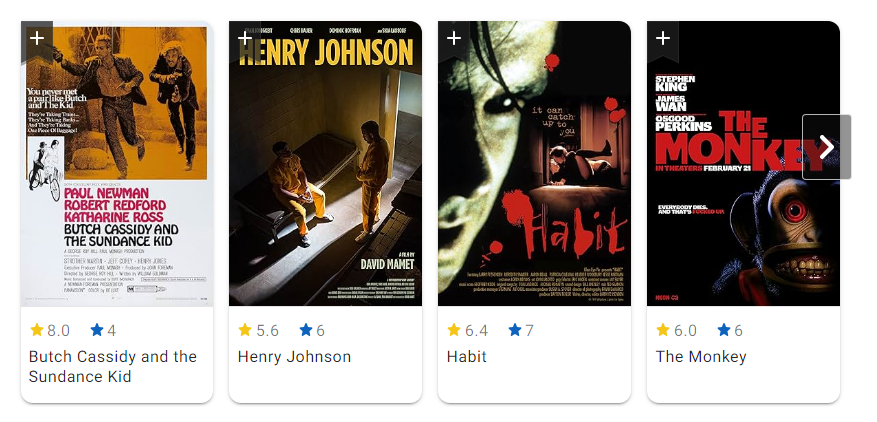Show next movies with right chevron arrow
This screenshot has height=422, width=877.
click(827, 147)
